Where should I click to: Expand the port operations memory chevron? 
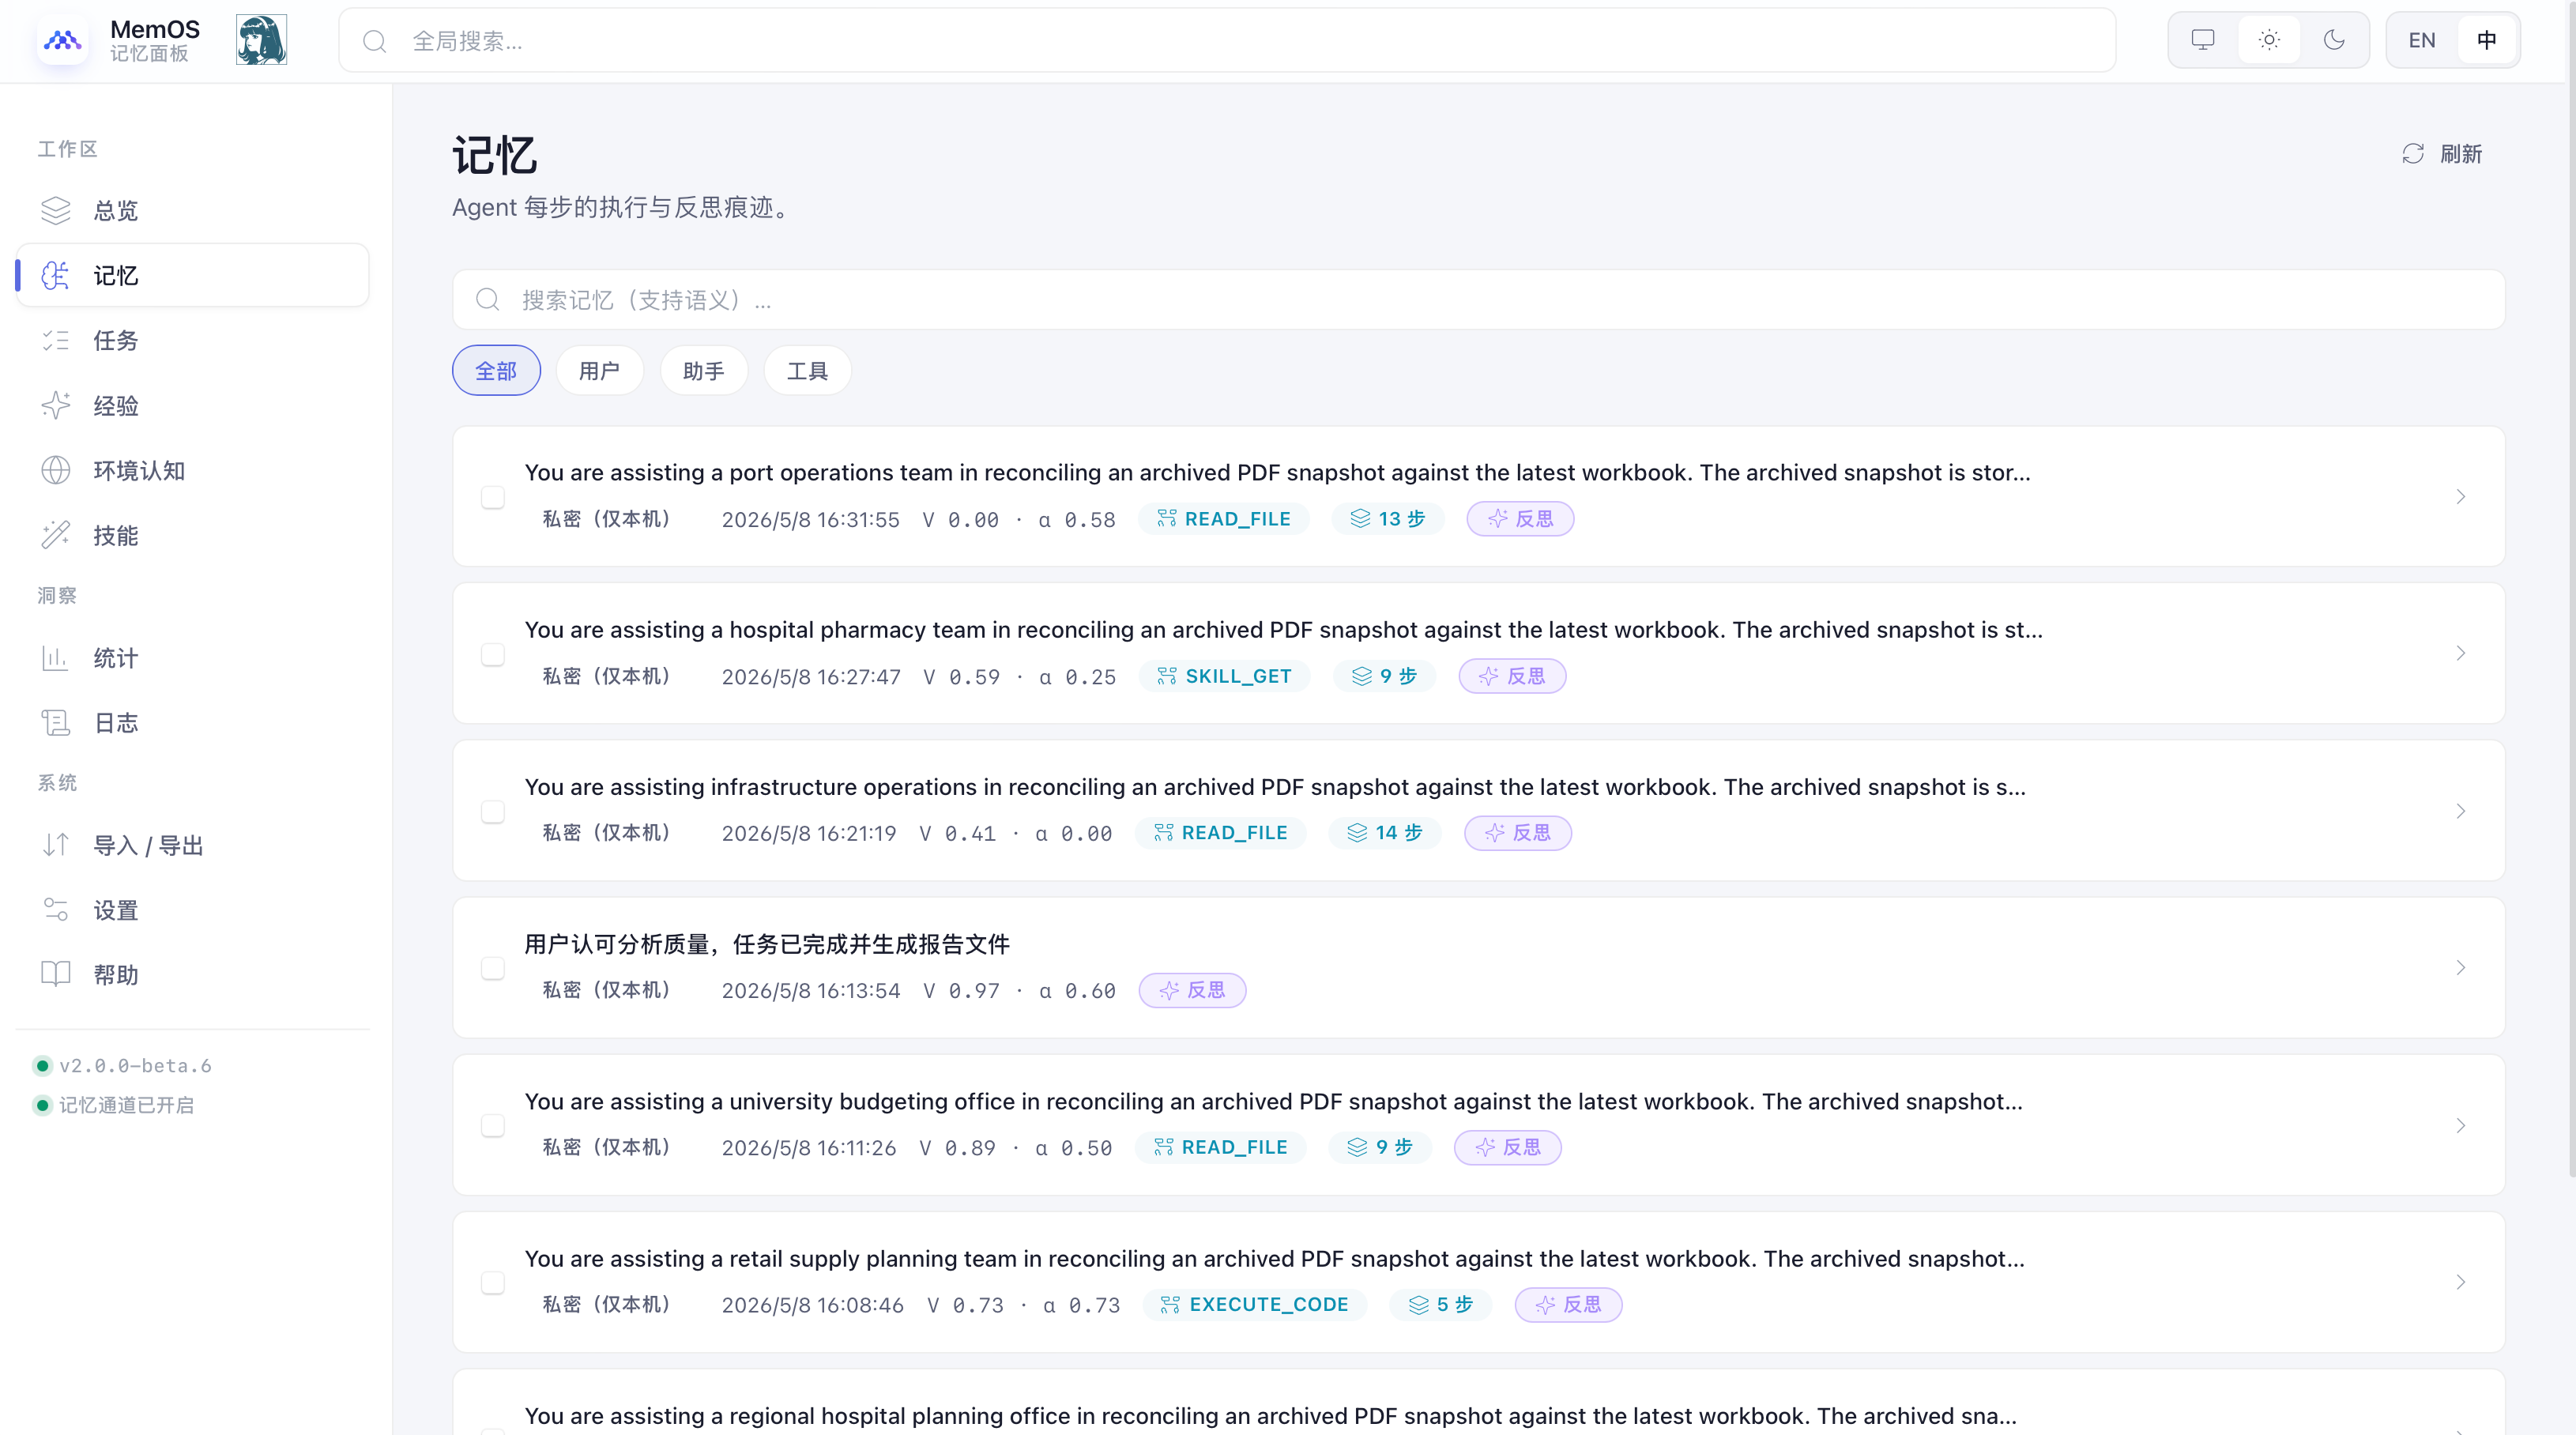coord(2461,497)
